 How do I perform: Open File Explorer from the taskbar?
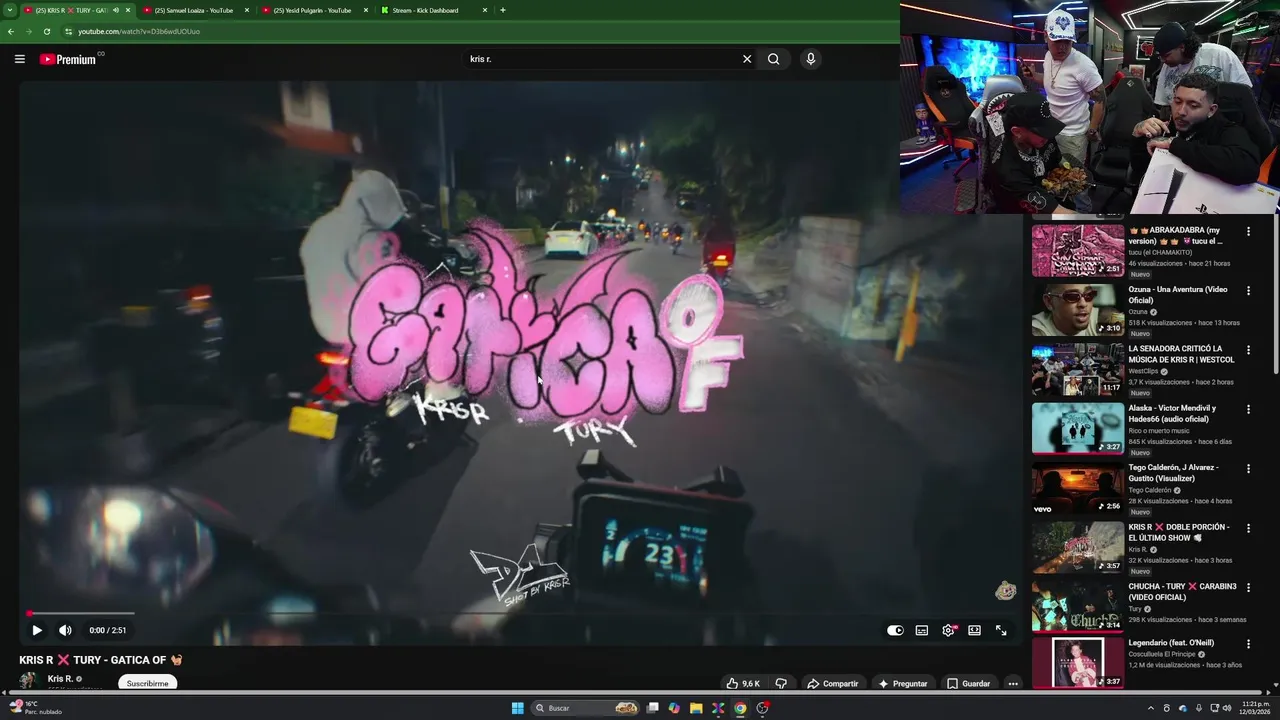coord(696,708)
